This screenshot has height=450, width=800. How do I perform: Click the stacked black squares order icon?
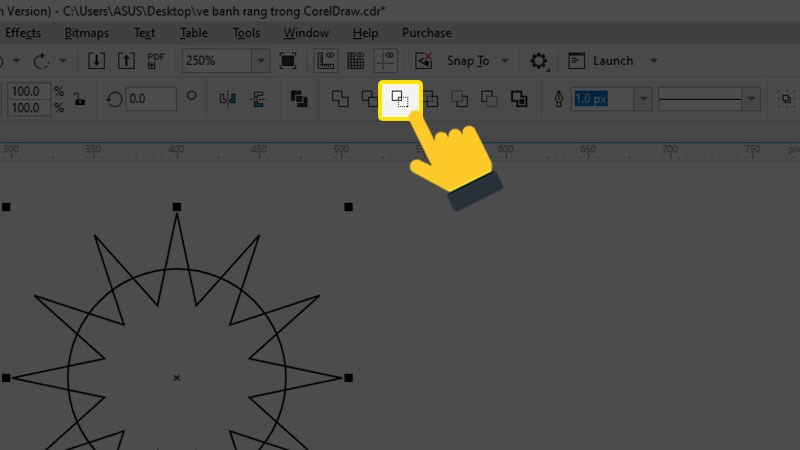click(299, 99)
